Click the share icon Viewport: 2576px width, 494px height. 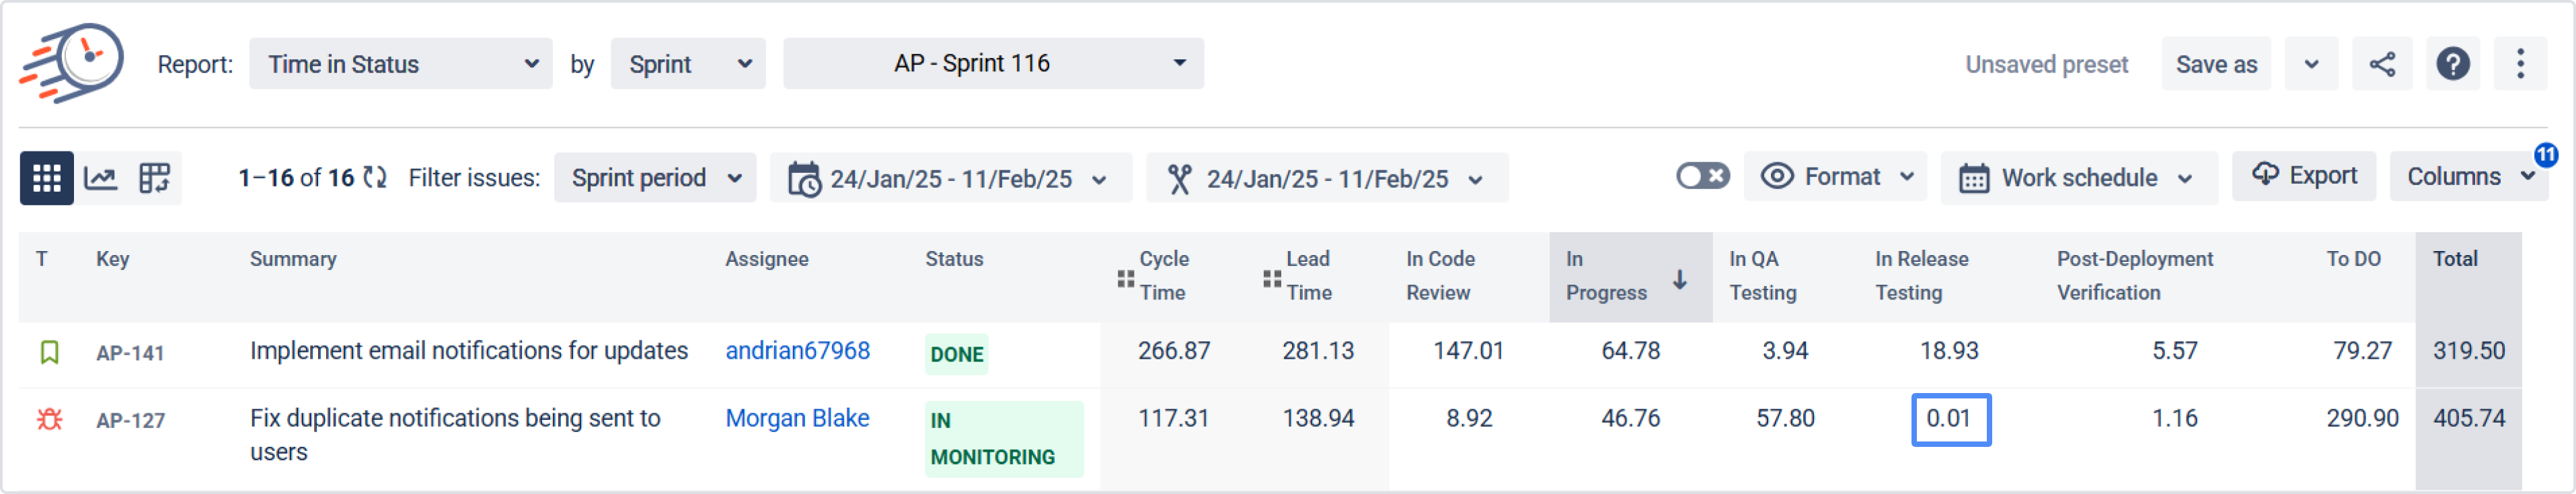2382,65
